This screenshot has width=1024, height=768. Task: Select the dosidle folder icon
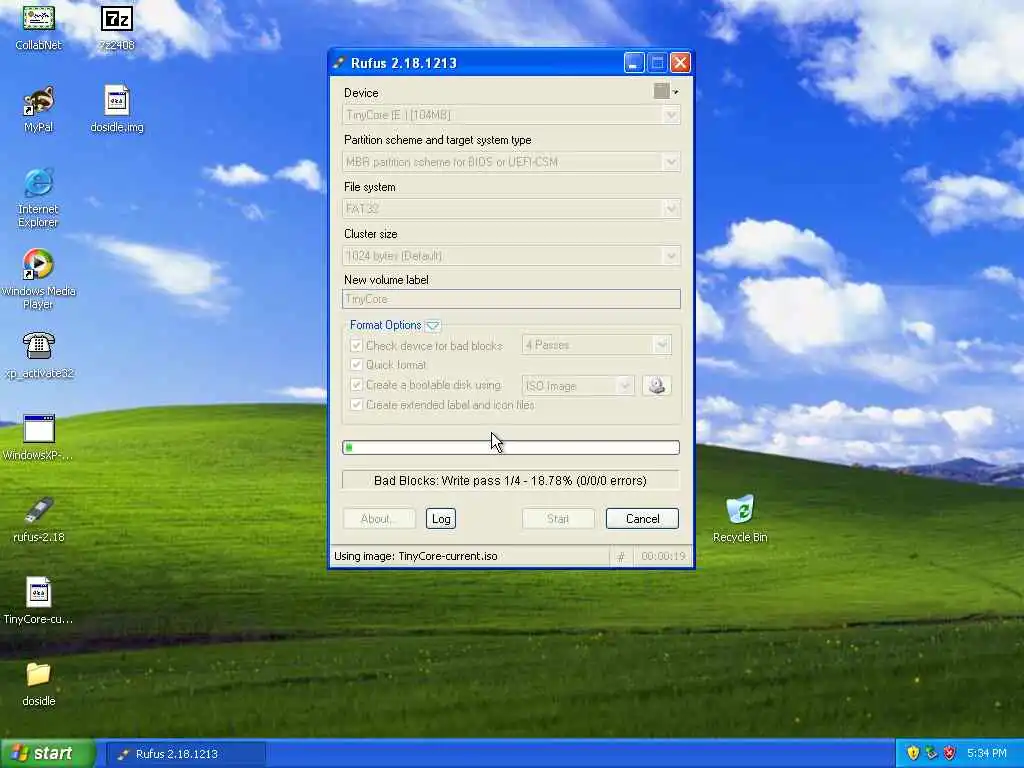pyautogui.click(x=39, y=684)
